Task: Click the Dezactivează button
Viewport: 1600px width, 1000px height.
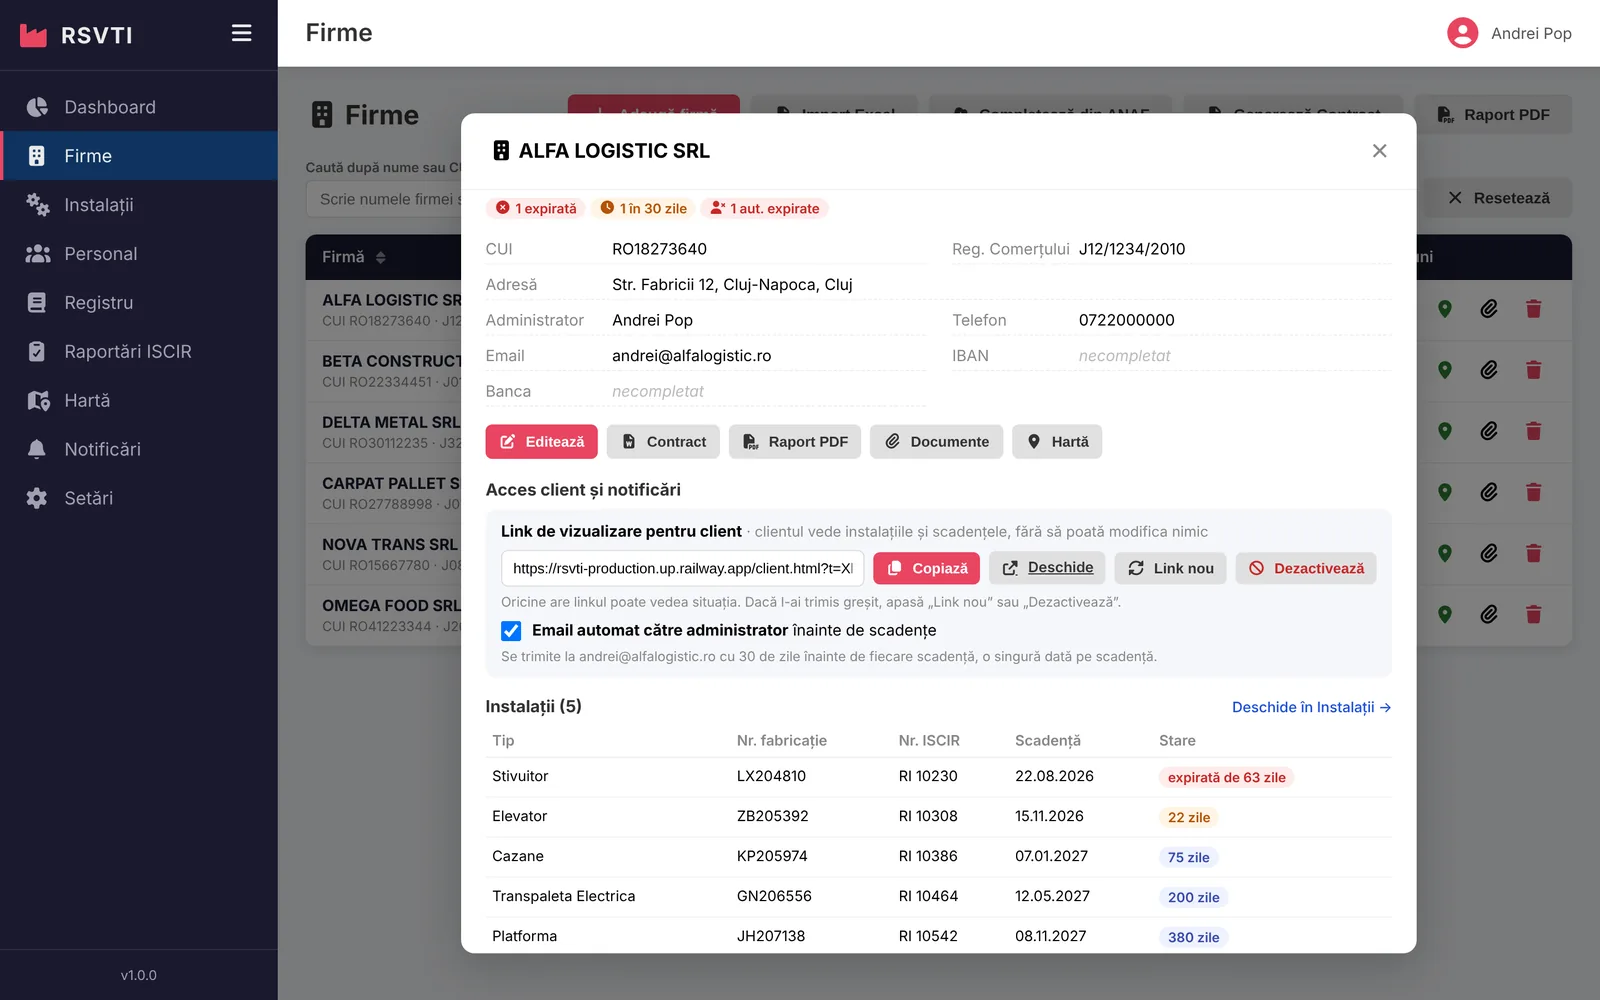Action: (1306, 568)
